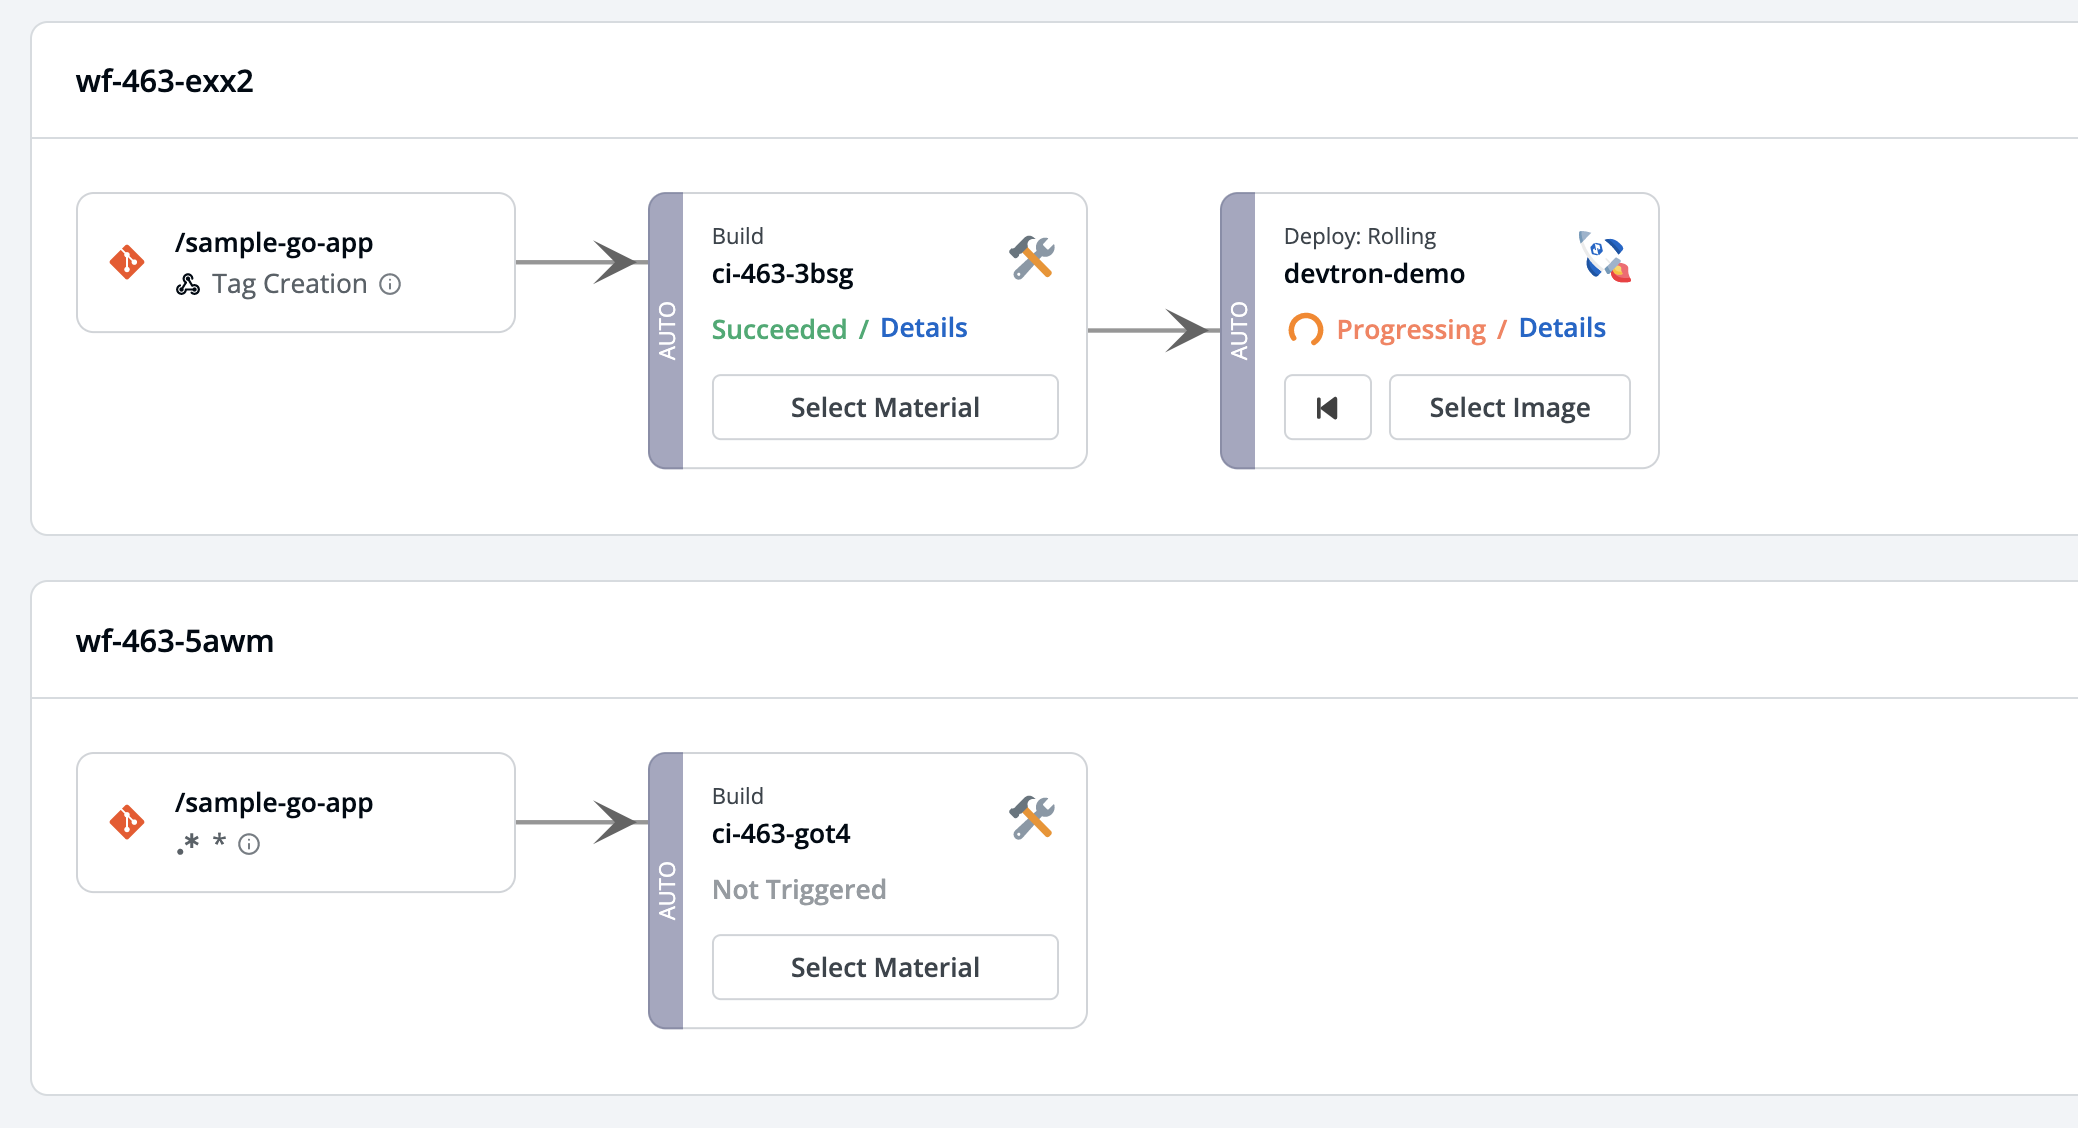This screenshot has height=1128, width=2078.
Task: Click the orange progressing spinner icon
Action: coord(1305,329)
